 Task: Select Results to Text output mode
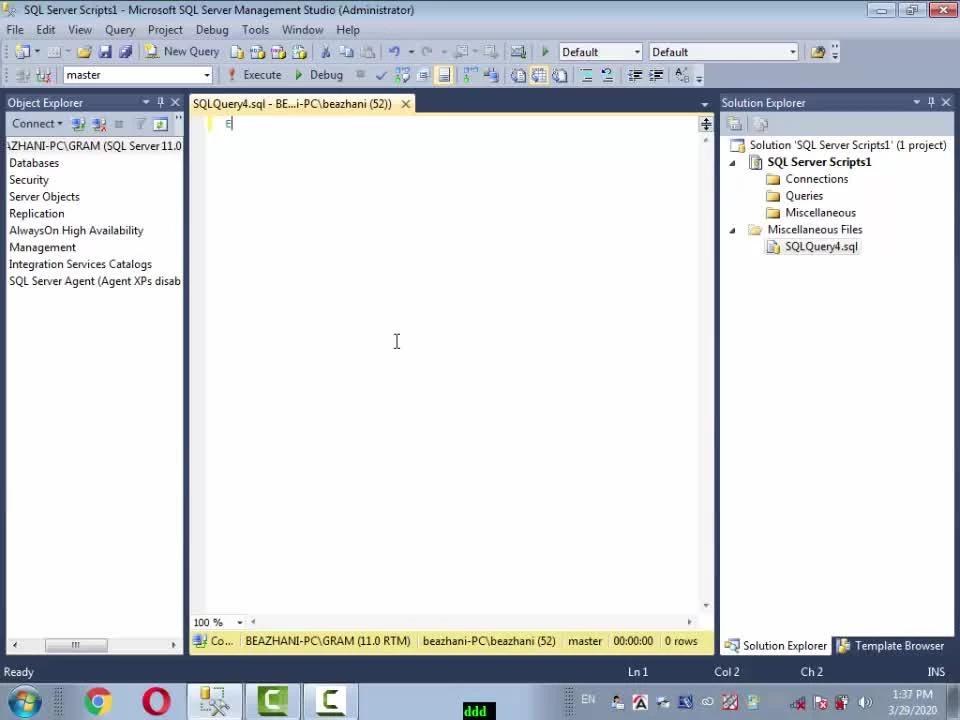[518, 75]
